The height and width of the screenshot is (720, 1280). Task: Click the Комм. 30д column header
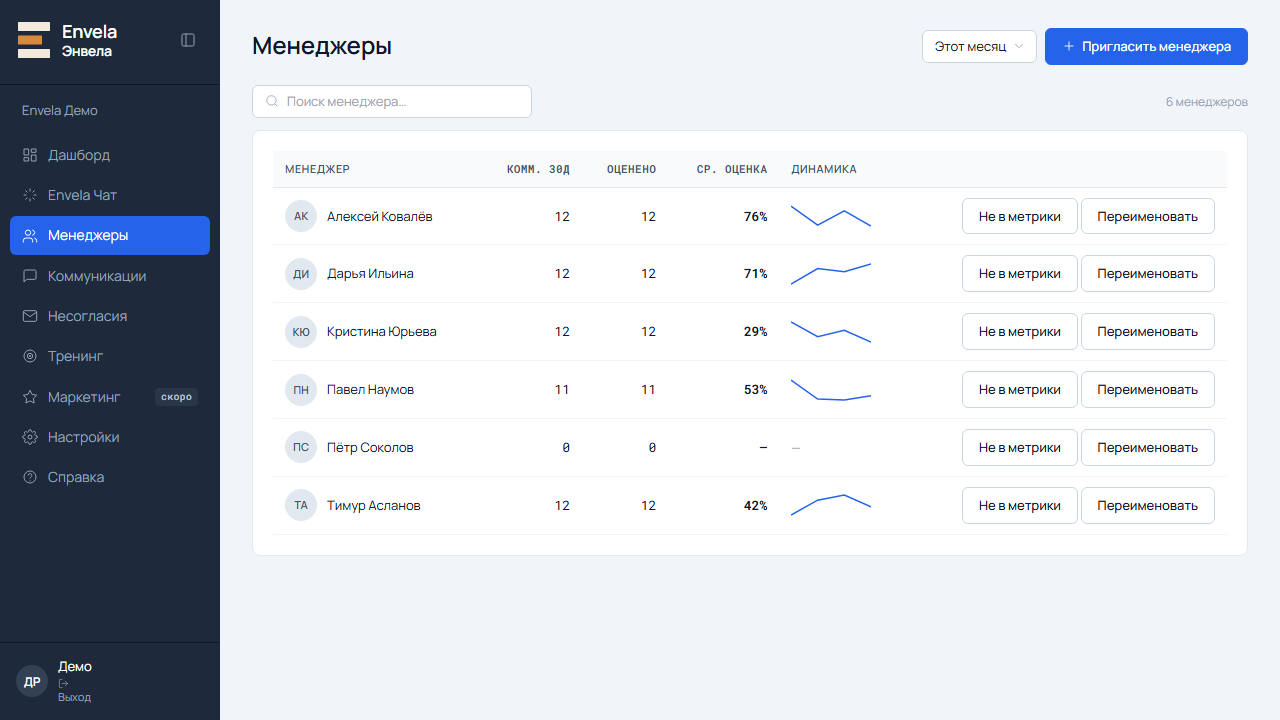[538, 169]
